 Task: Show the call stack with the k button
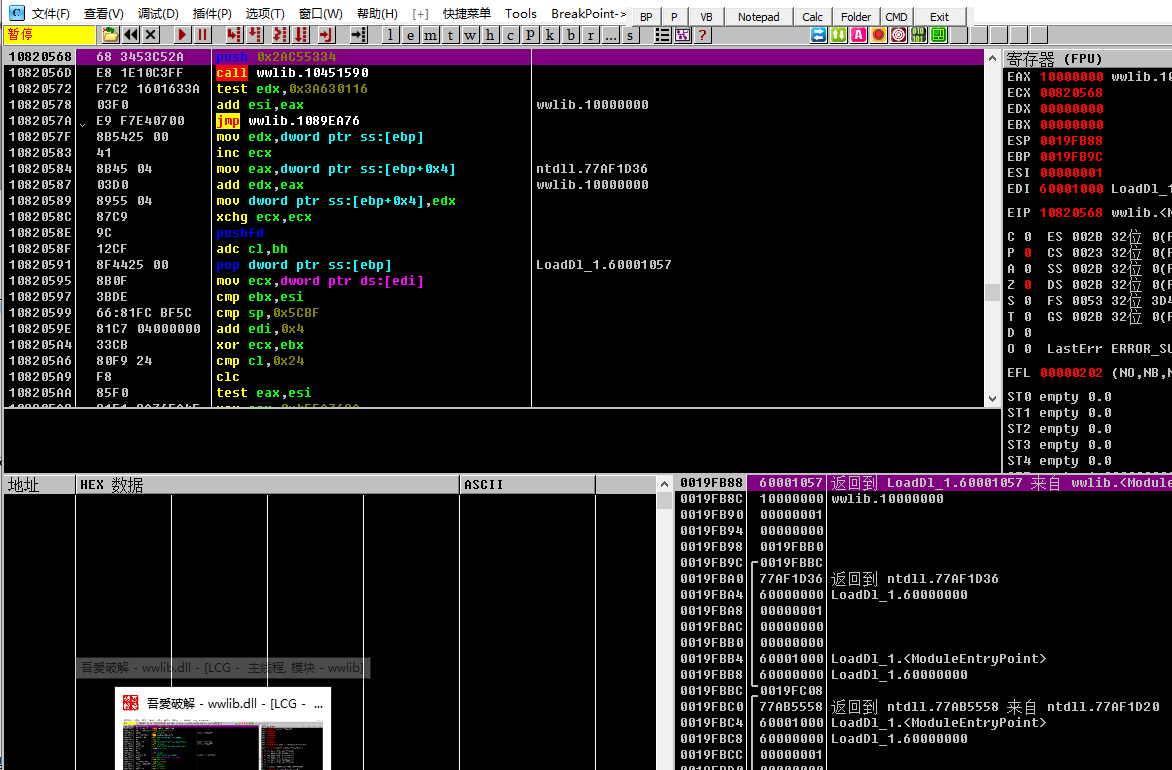point(550,34)
